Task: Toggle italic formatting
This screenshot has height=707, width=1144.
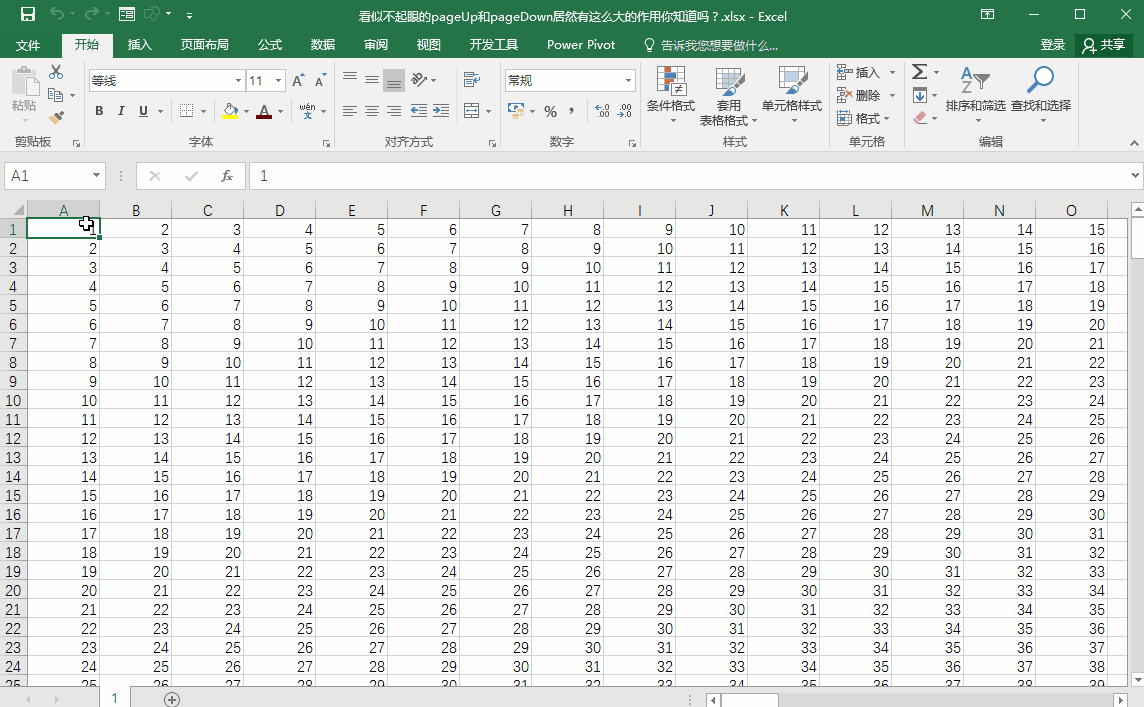Action: pos(121,111)
